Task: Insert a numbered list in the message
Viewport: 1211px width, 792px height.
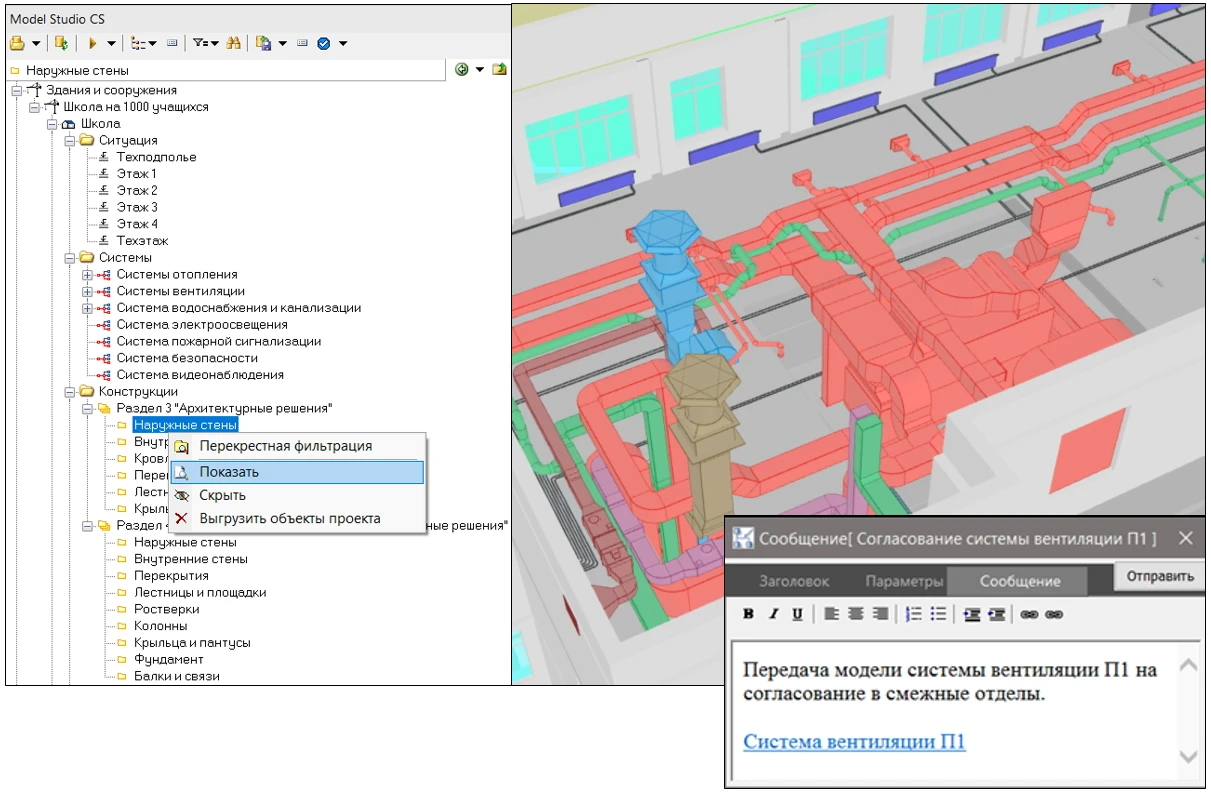Action: 913,615
